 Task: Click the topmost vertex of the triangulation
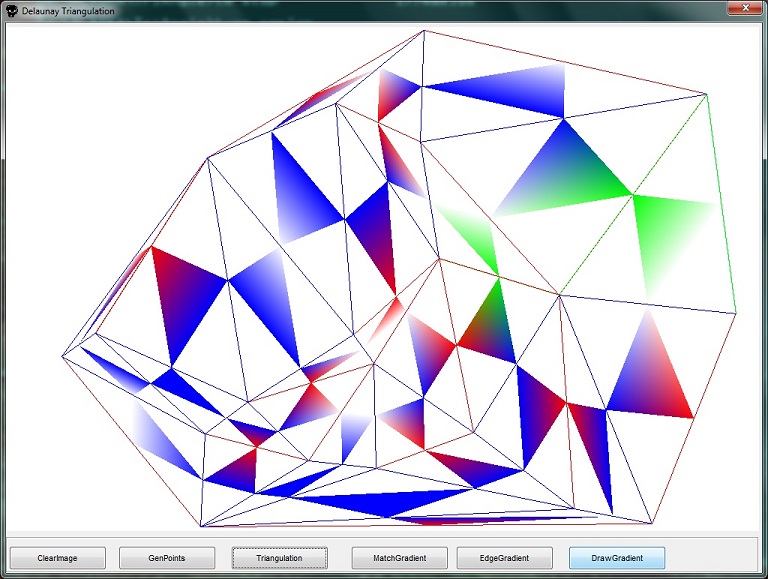[425, 30]
